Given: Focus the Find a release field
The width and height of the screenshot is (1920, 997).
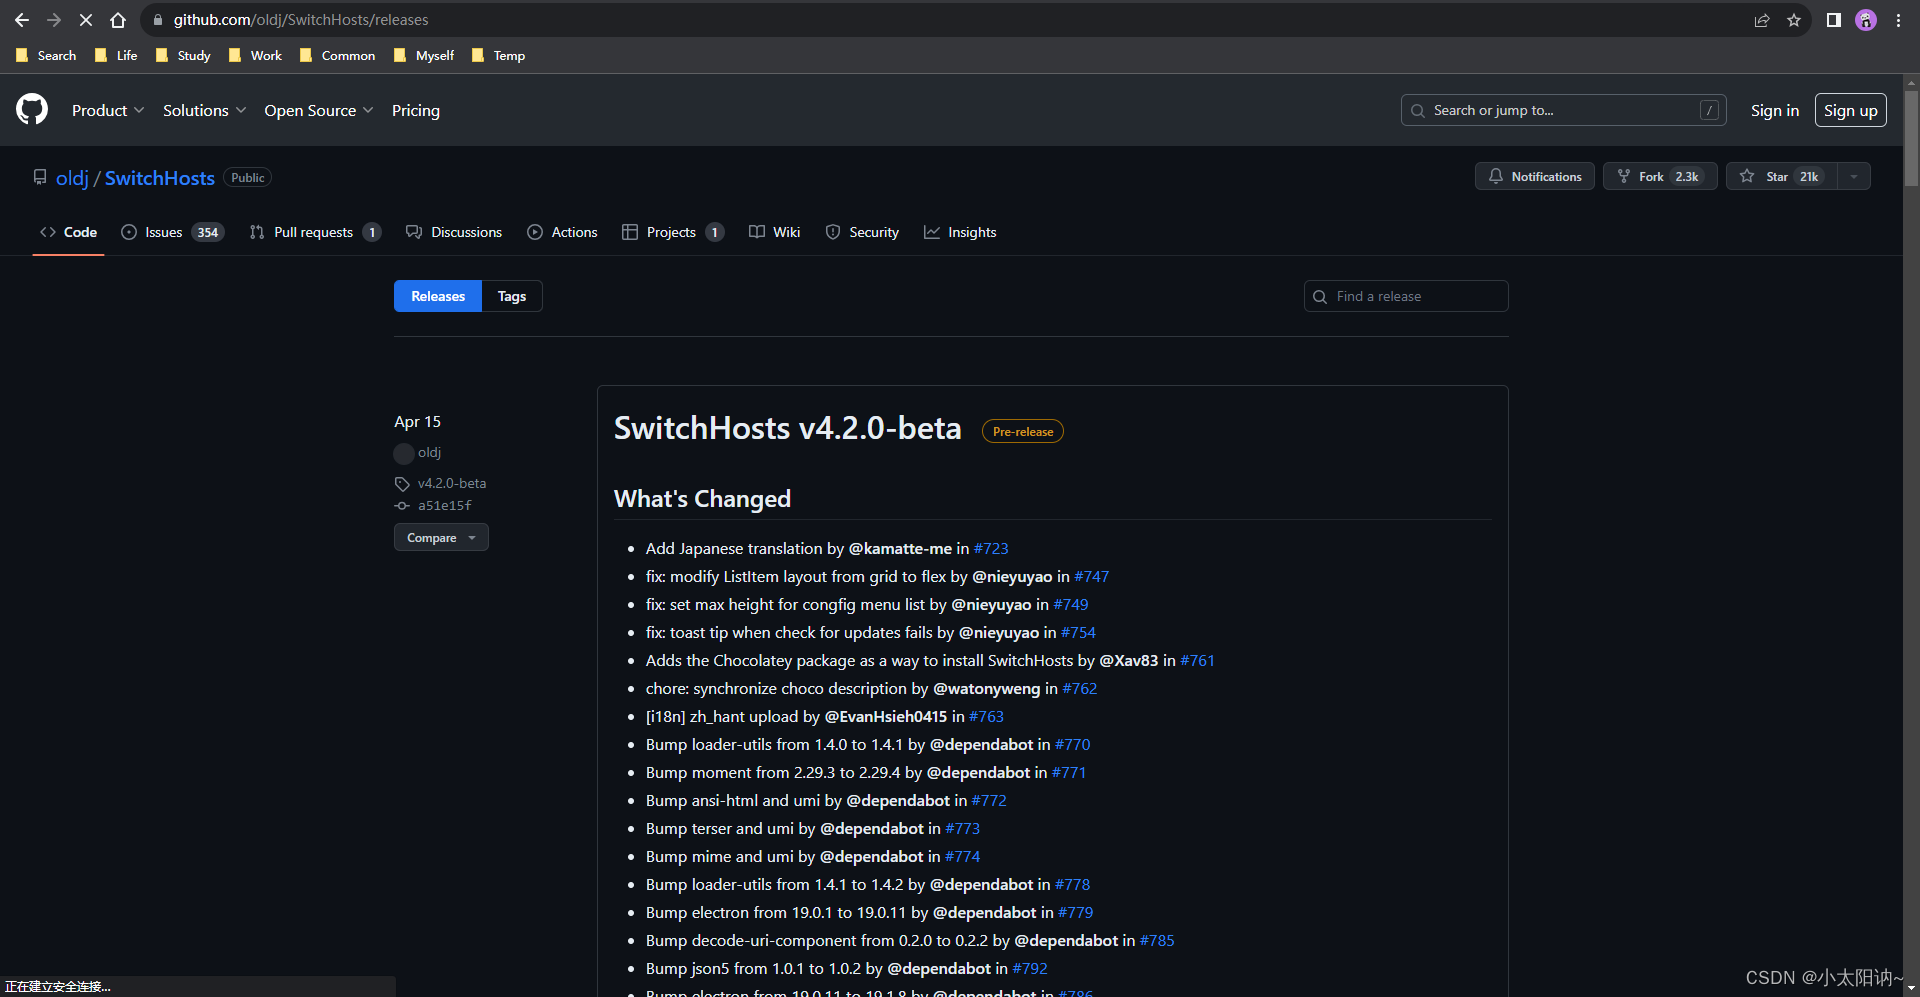Looking at the screenshot, I should tap(1406, 296).
